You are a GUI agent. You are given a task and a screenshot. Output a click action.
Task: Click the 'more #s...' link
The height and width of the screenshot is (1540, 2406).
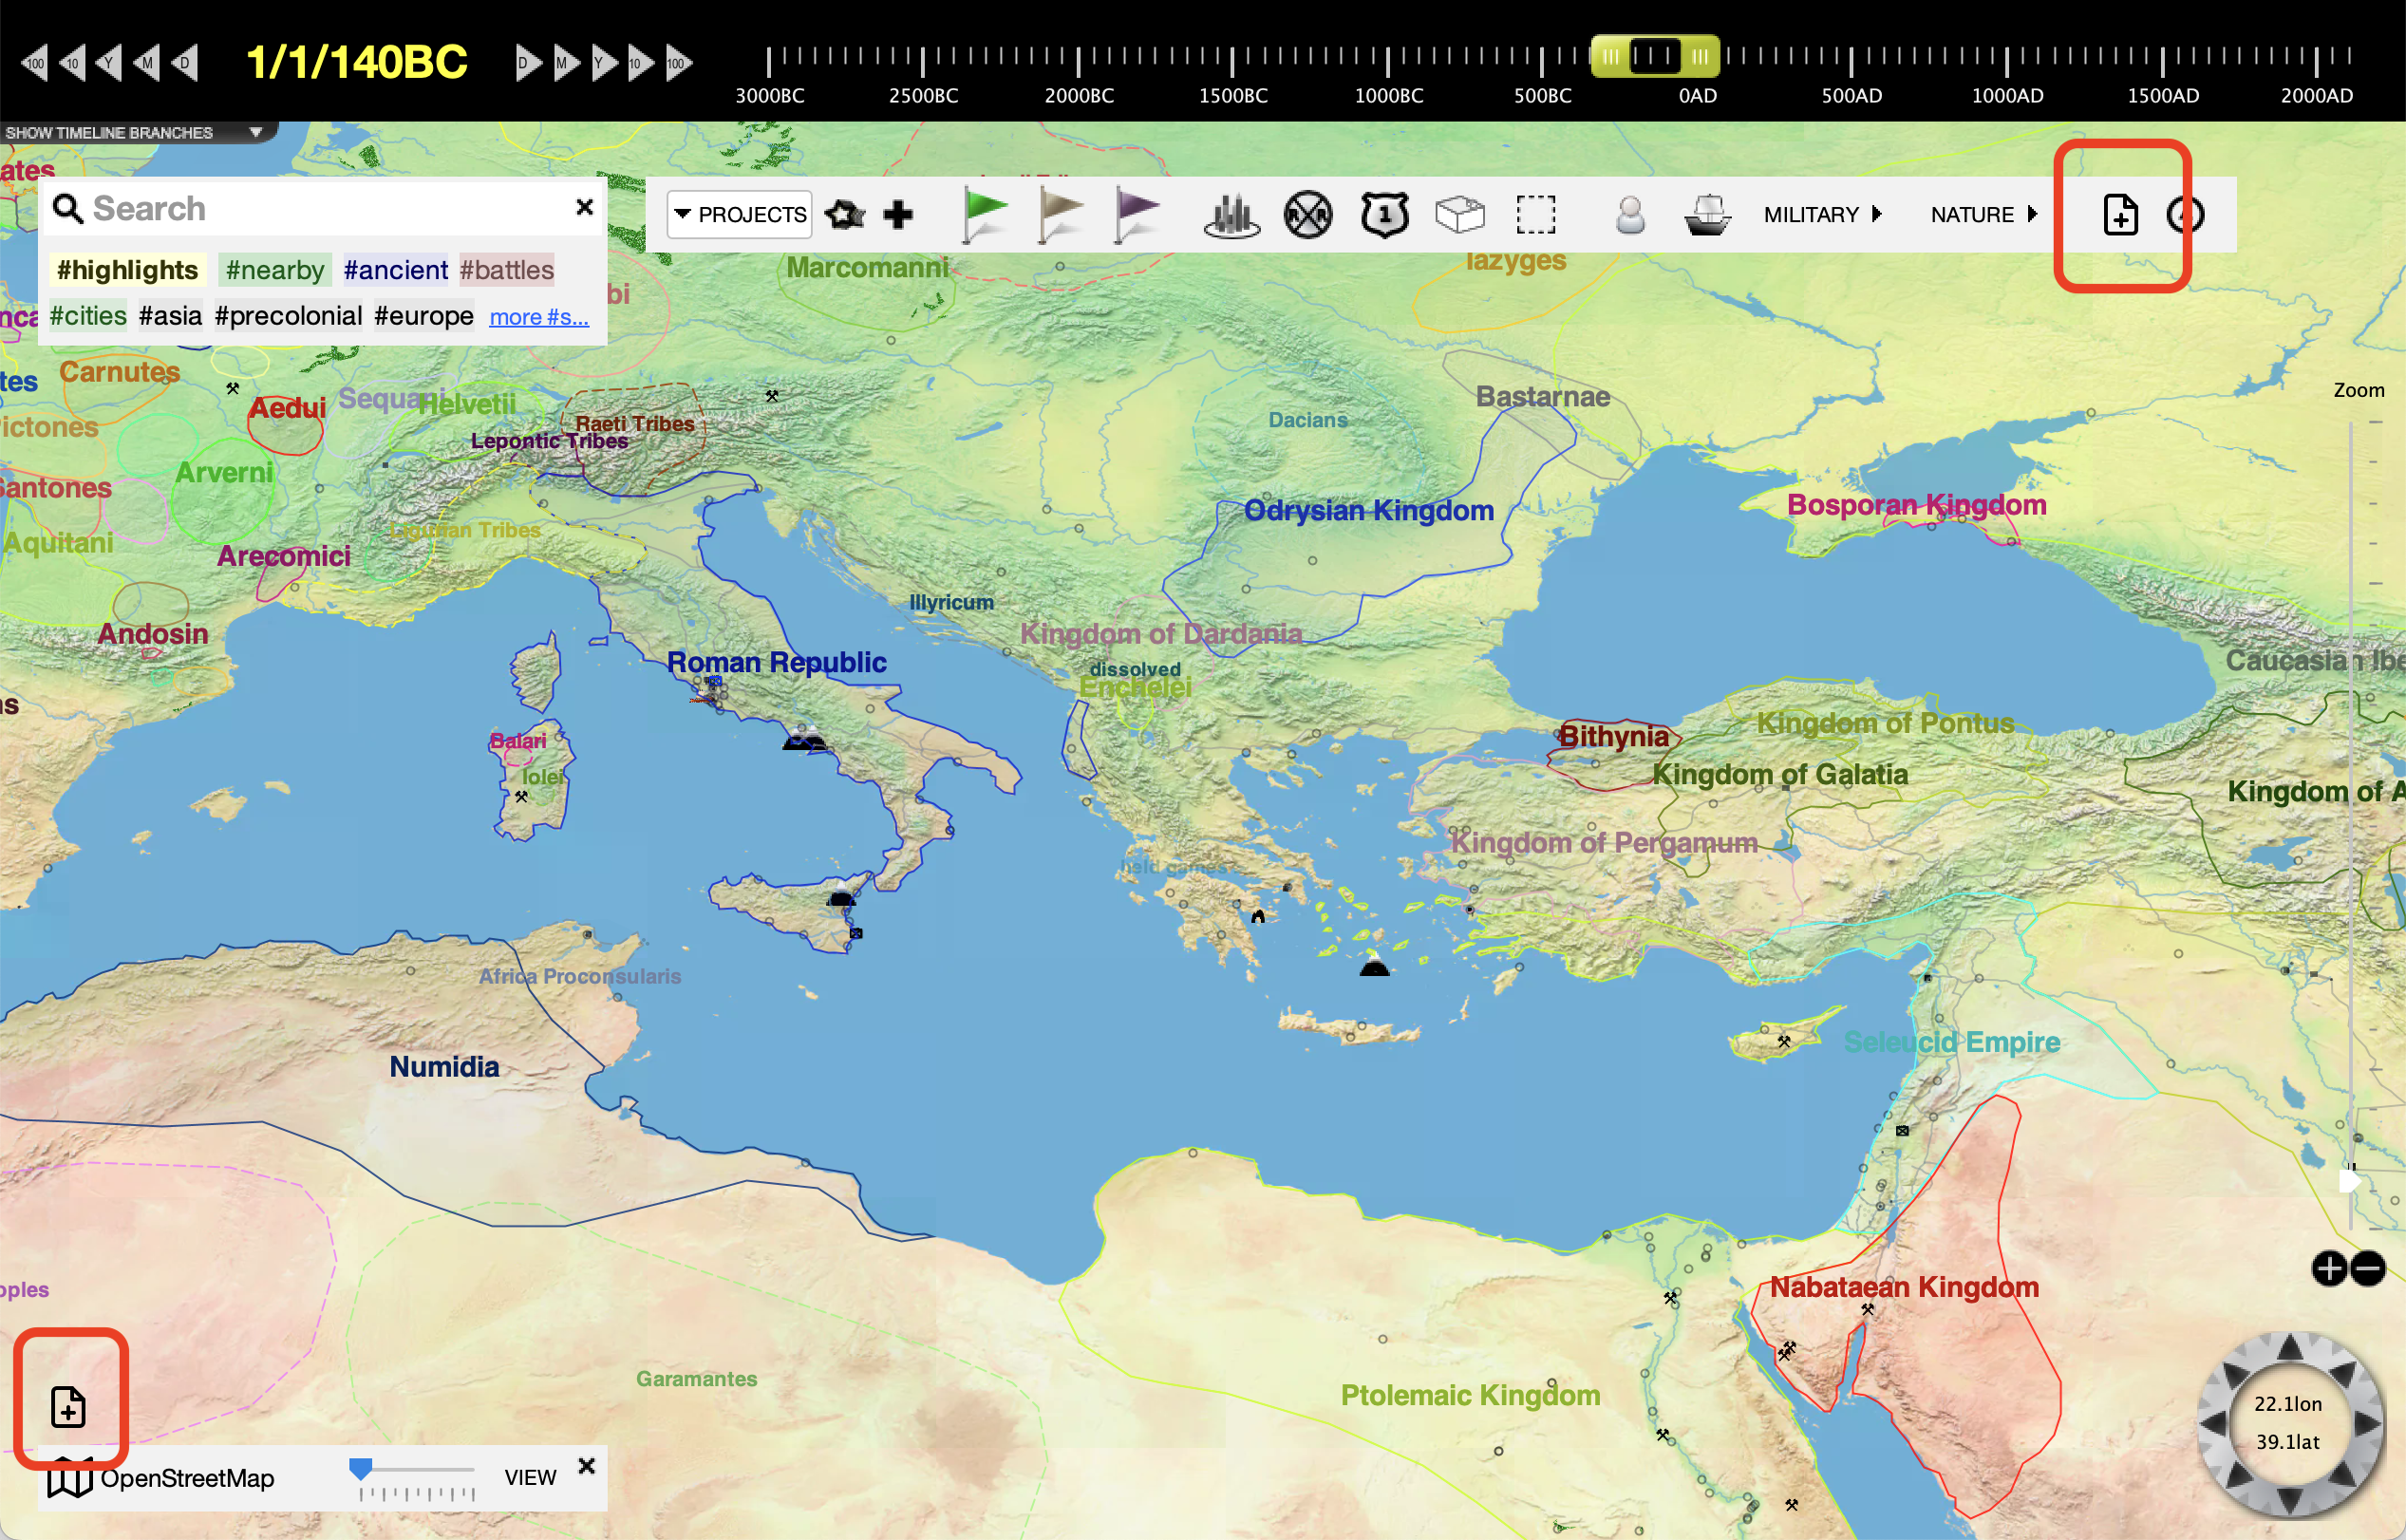(538, 317)
